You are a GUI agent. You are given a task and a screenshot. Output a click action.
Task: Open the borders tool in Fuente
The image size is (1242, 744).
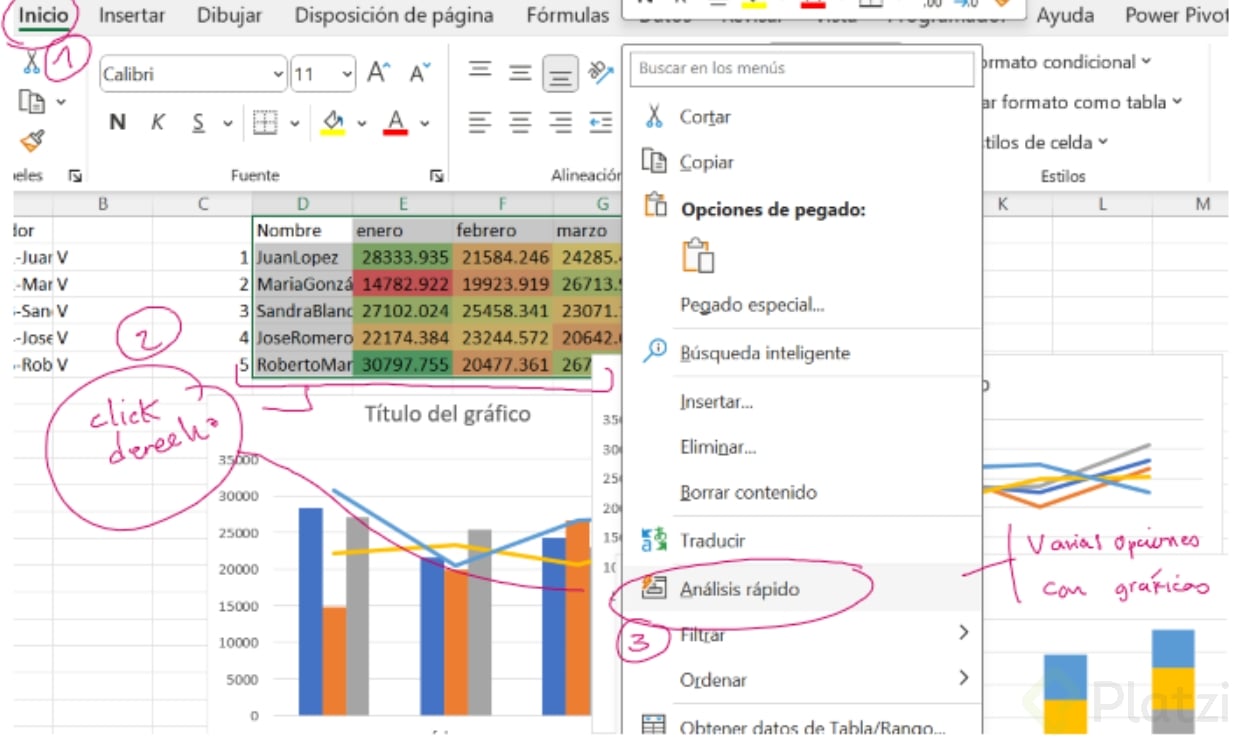coord(264,122)
